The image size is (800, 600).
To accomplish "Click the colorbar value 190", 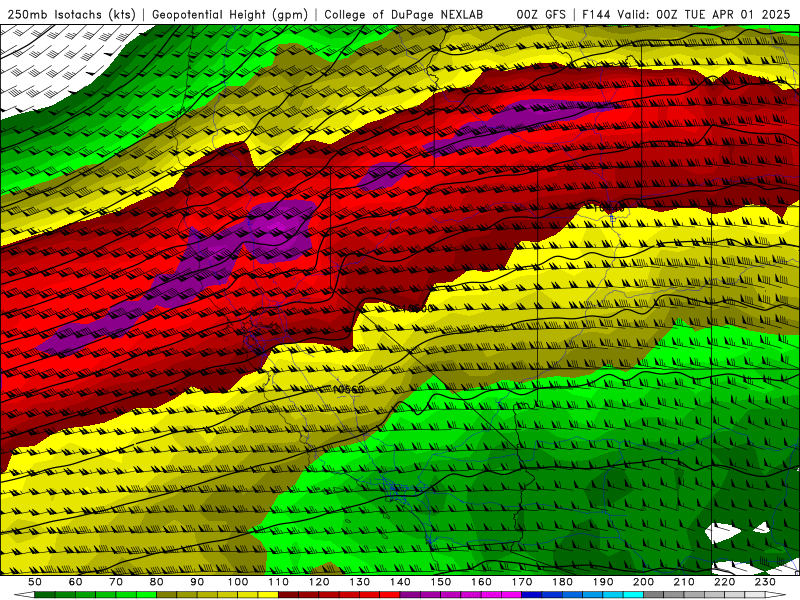I will [x=603, y=582].
